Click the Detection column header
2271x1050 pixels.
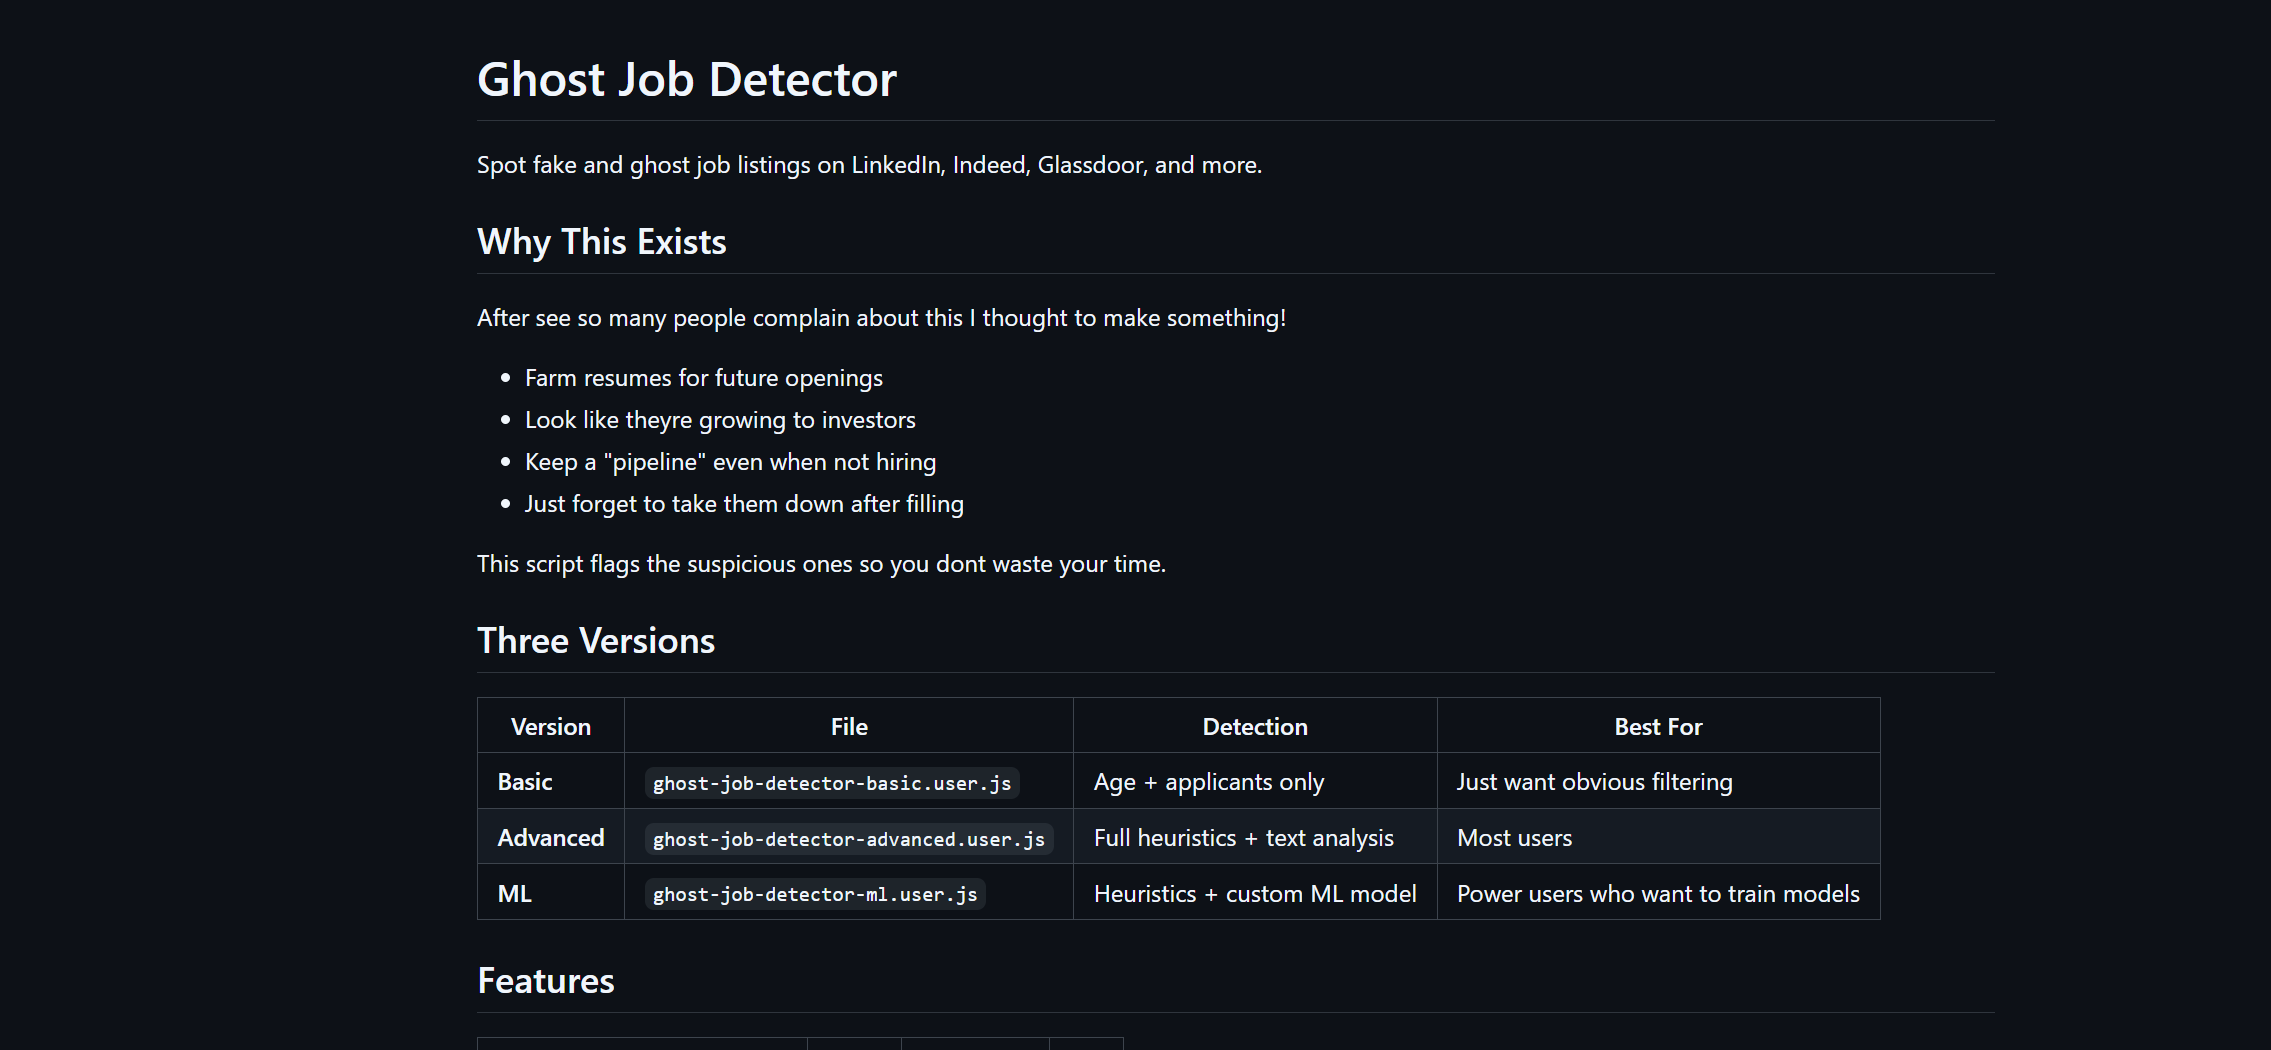1254,727
